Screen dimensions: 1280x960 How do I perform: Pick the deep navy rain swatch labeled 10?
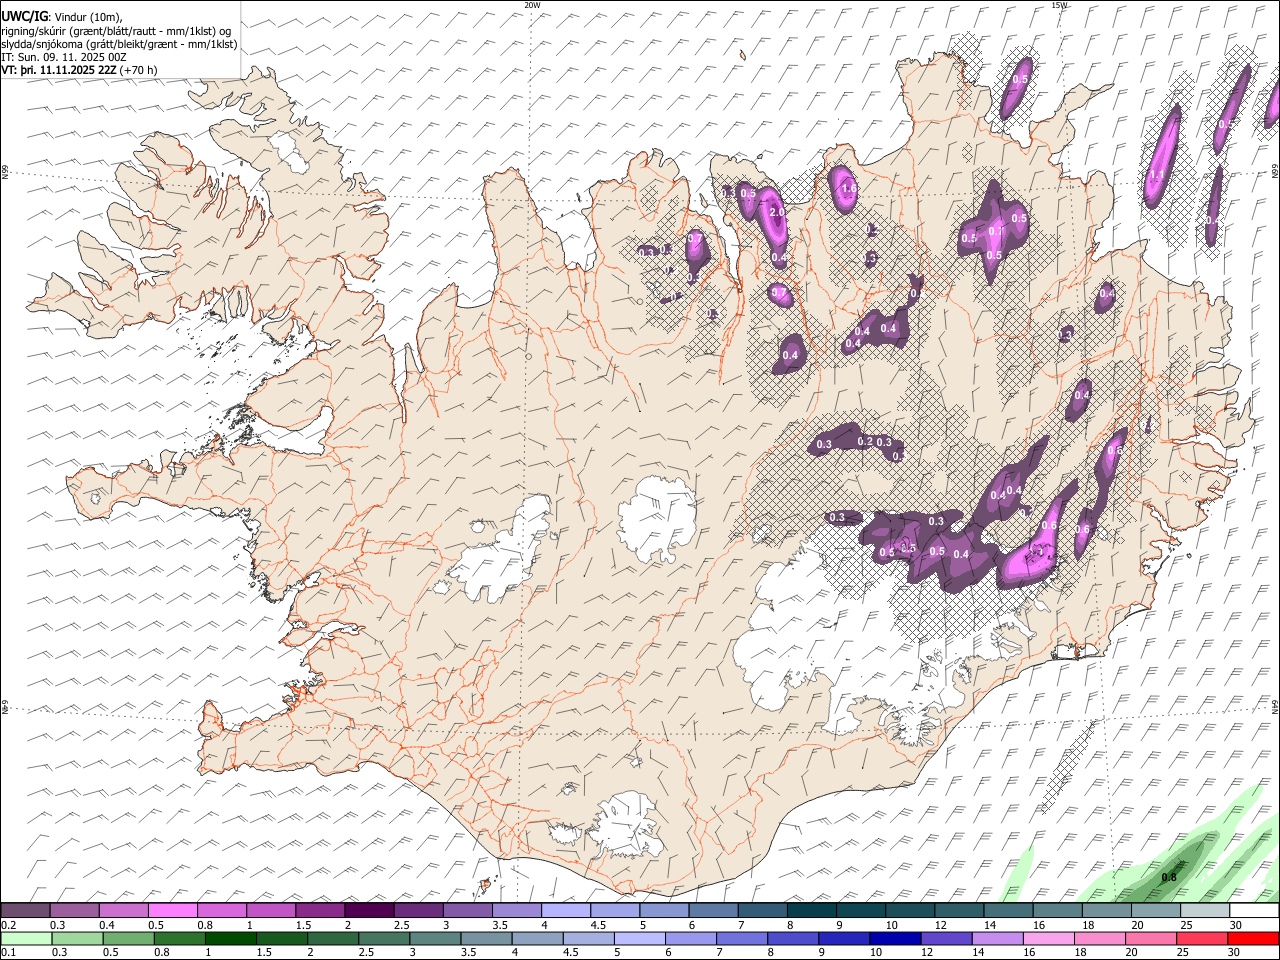894,938
